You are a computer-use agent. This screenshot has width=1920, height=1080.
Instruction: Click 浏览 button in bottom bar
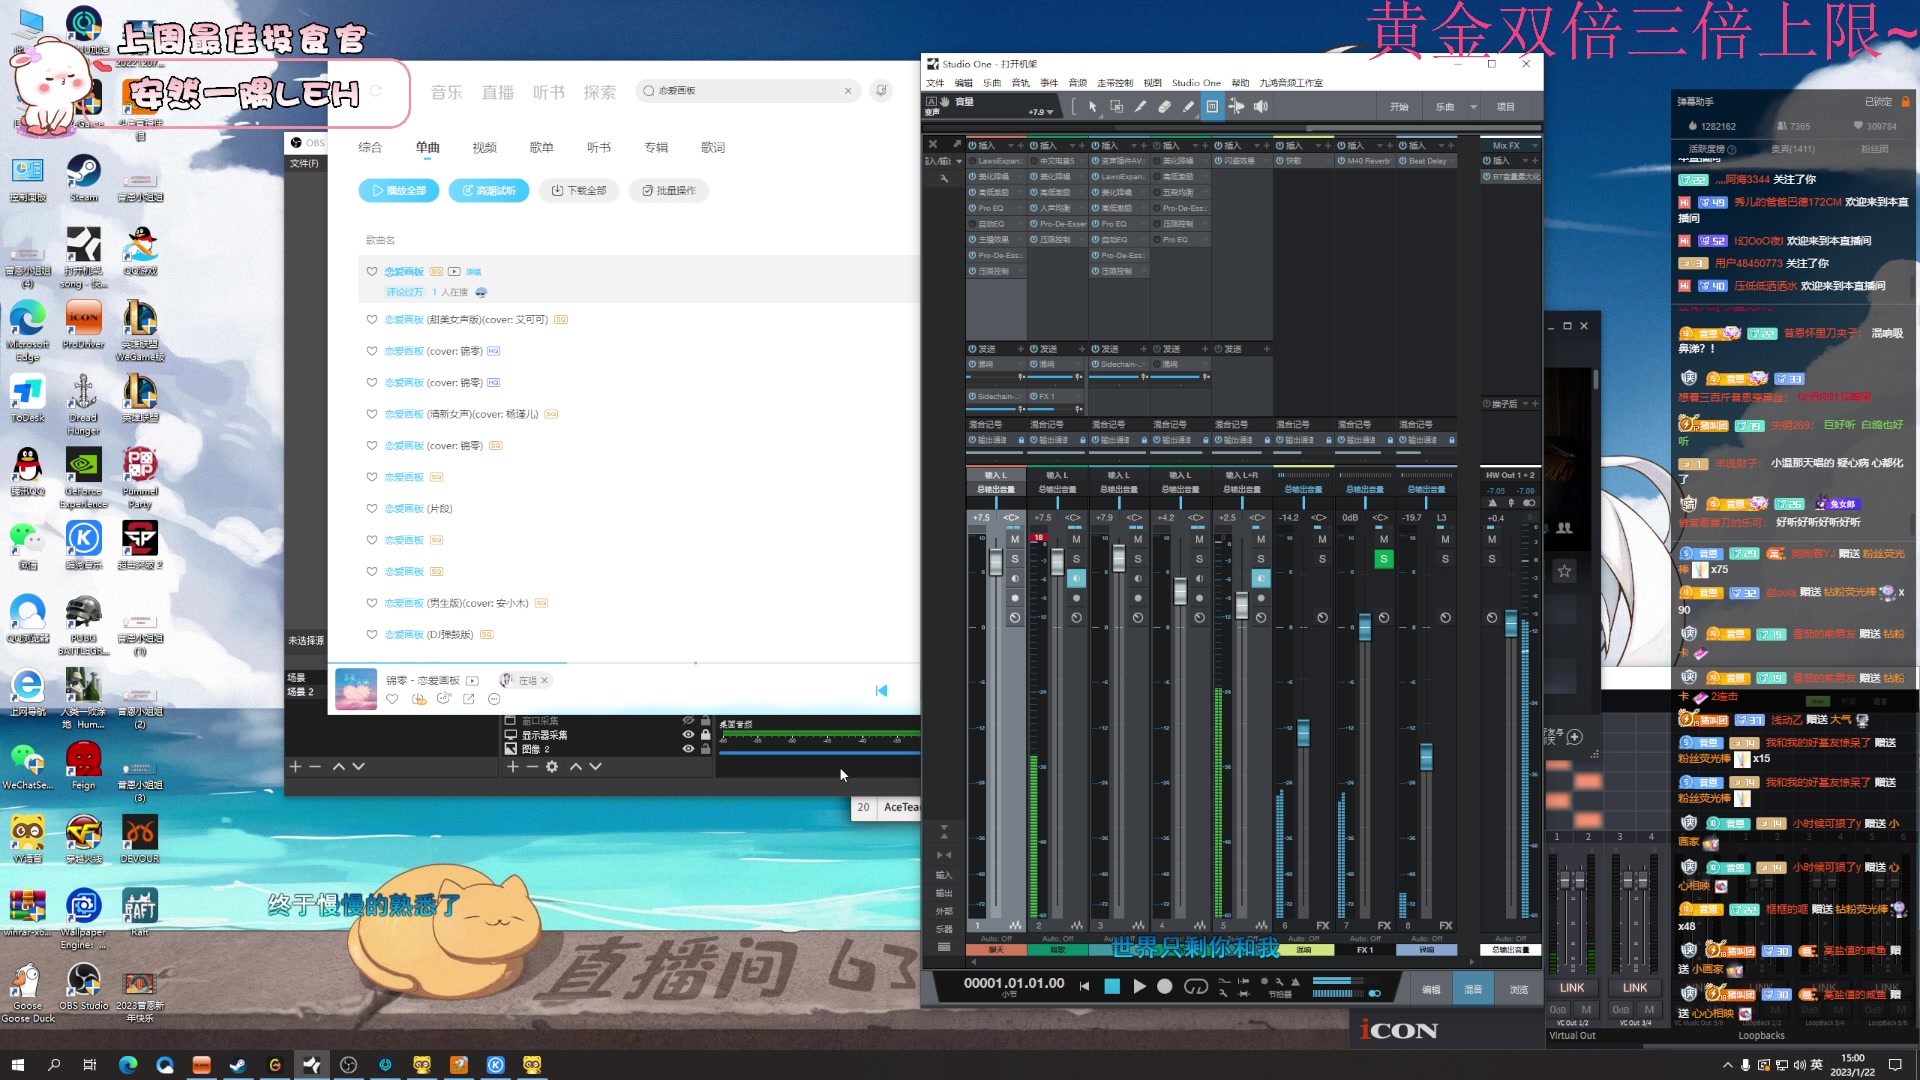1519,990
